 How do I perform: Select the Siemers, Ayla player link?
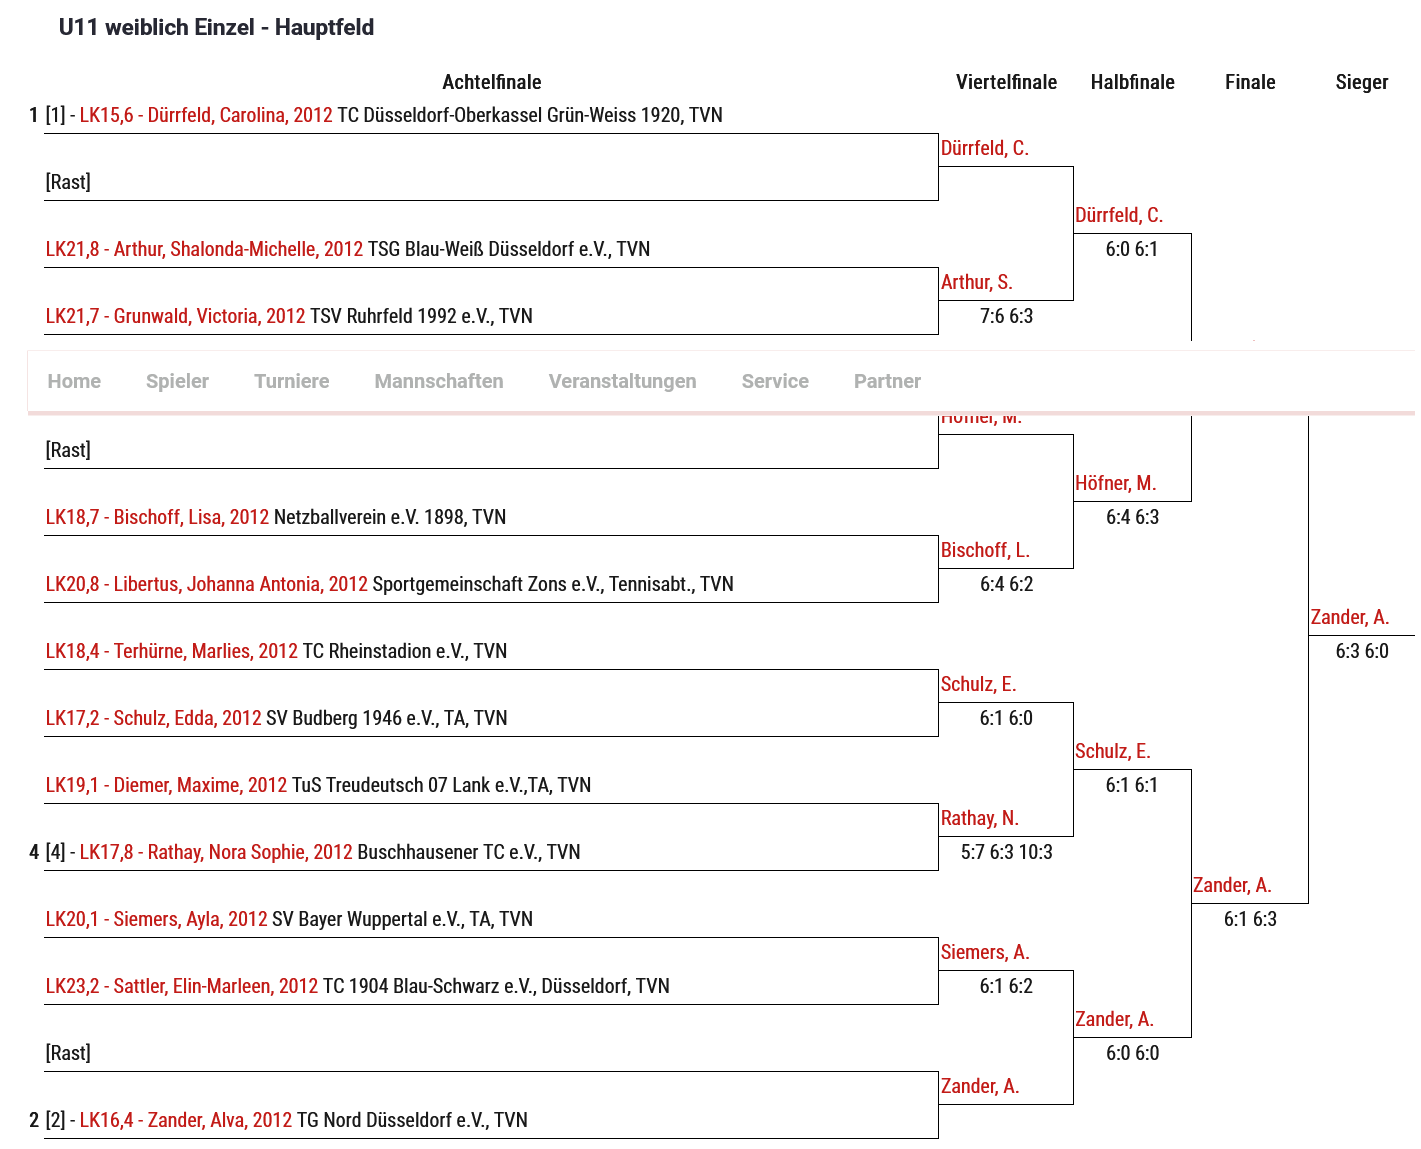tap(156, 919)
